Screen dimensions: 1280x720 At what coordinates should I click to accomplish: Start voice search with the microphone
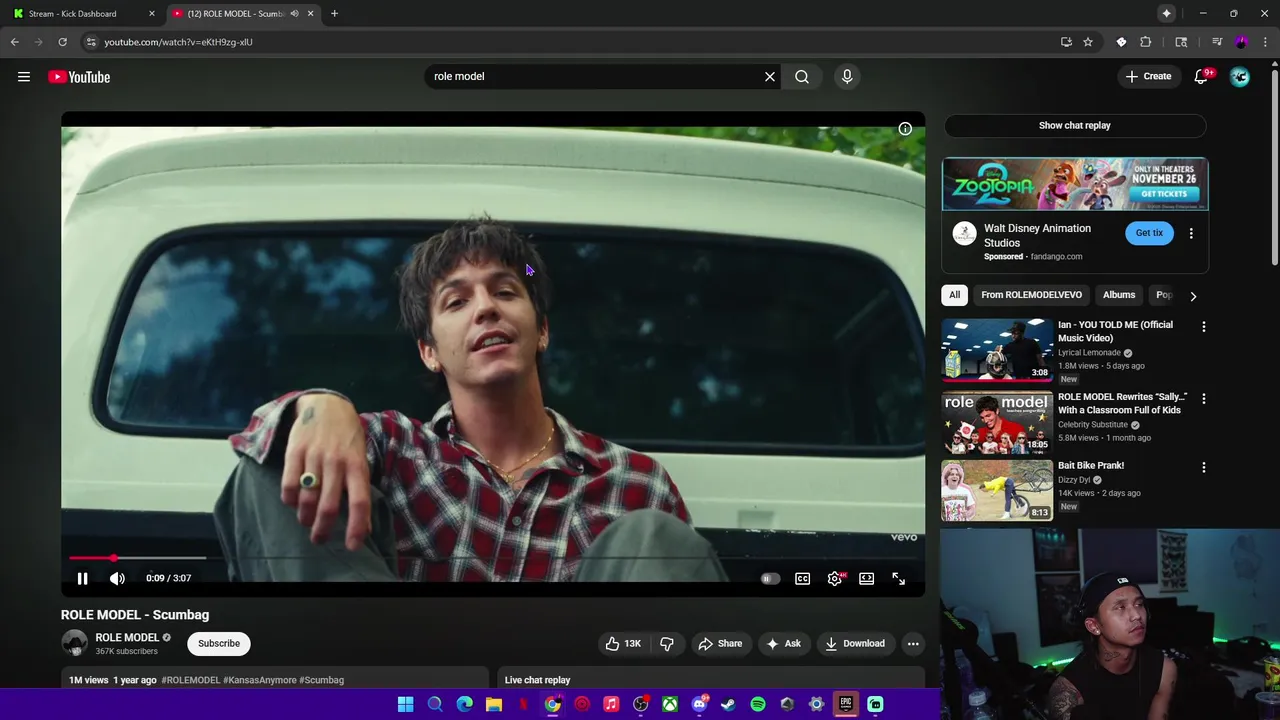click(x=847, y=76)
